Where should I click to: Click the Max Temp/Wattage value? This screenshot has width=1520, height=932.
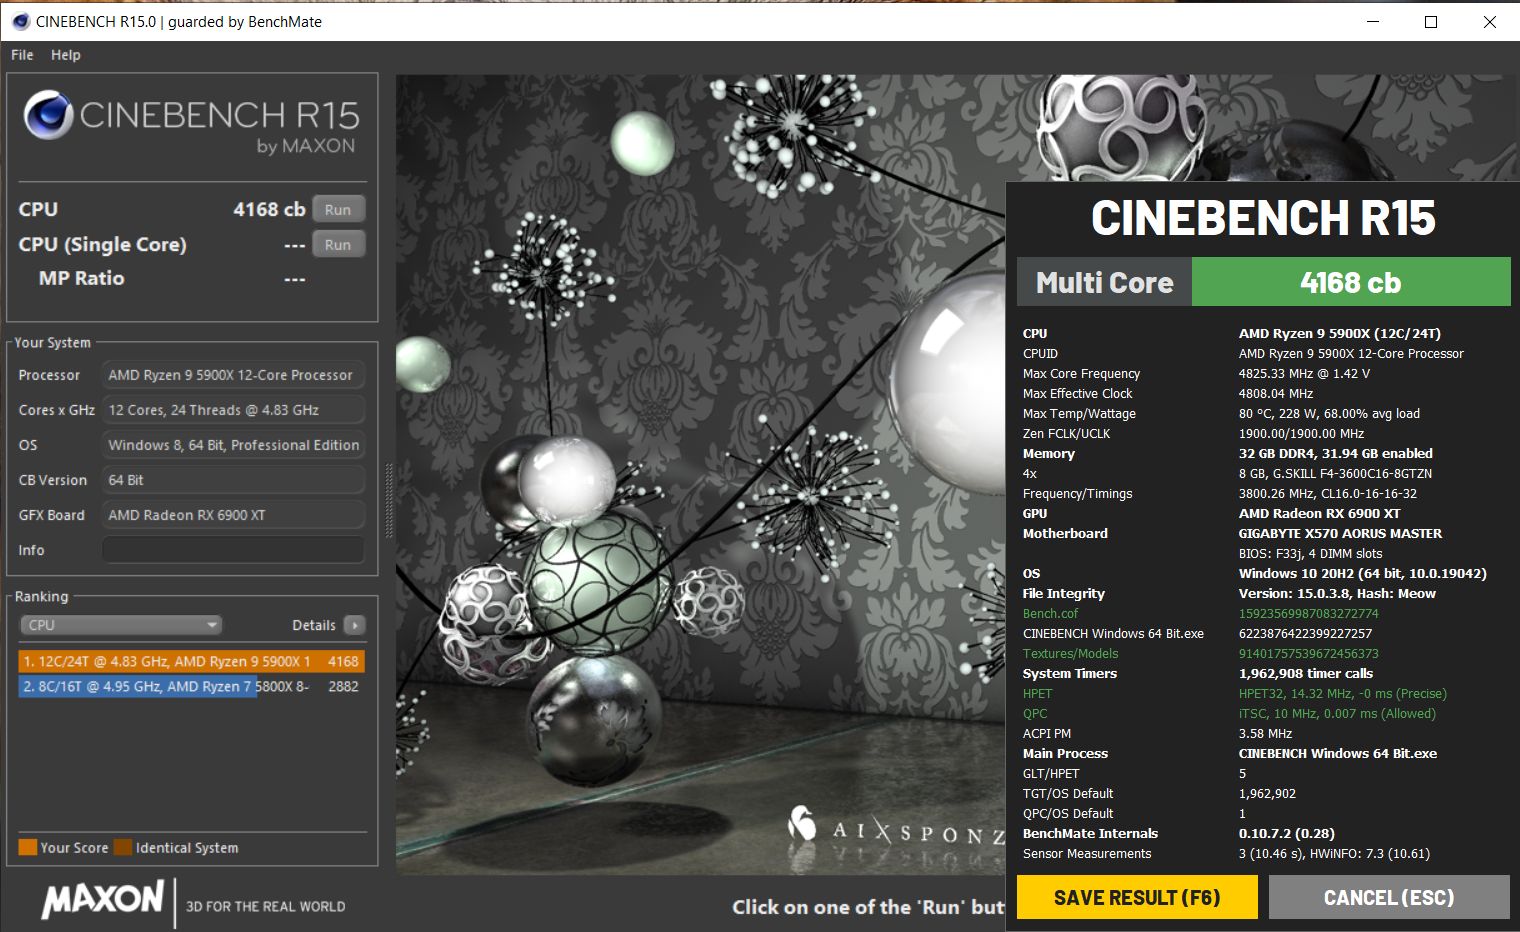point(1329,413)
